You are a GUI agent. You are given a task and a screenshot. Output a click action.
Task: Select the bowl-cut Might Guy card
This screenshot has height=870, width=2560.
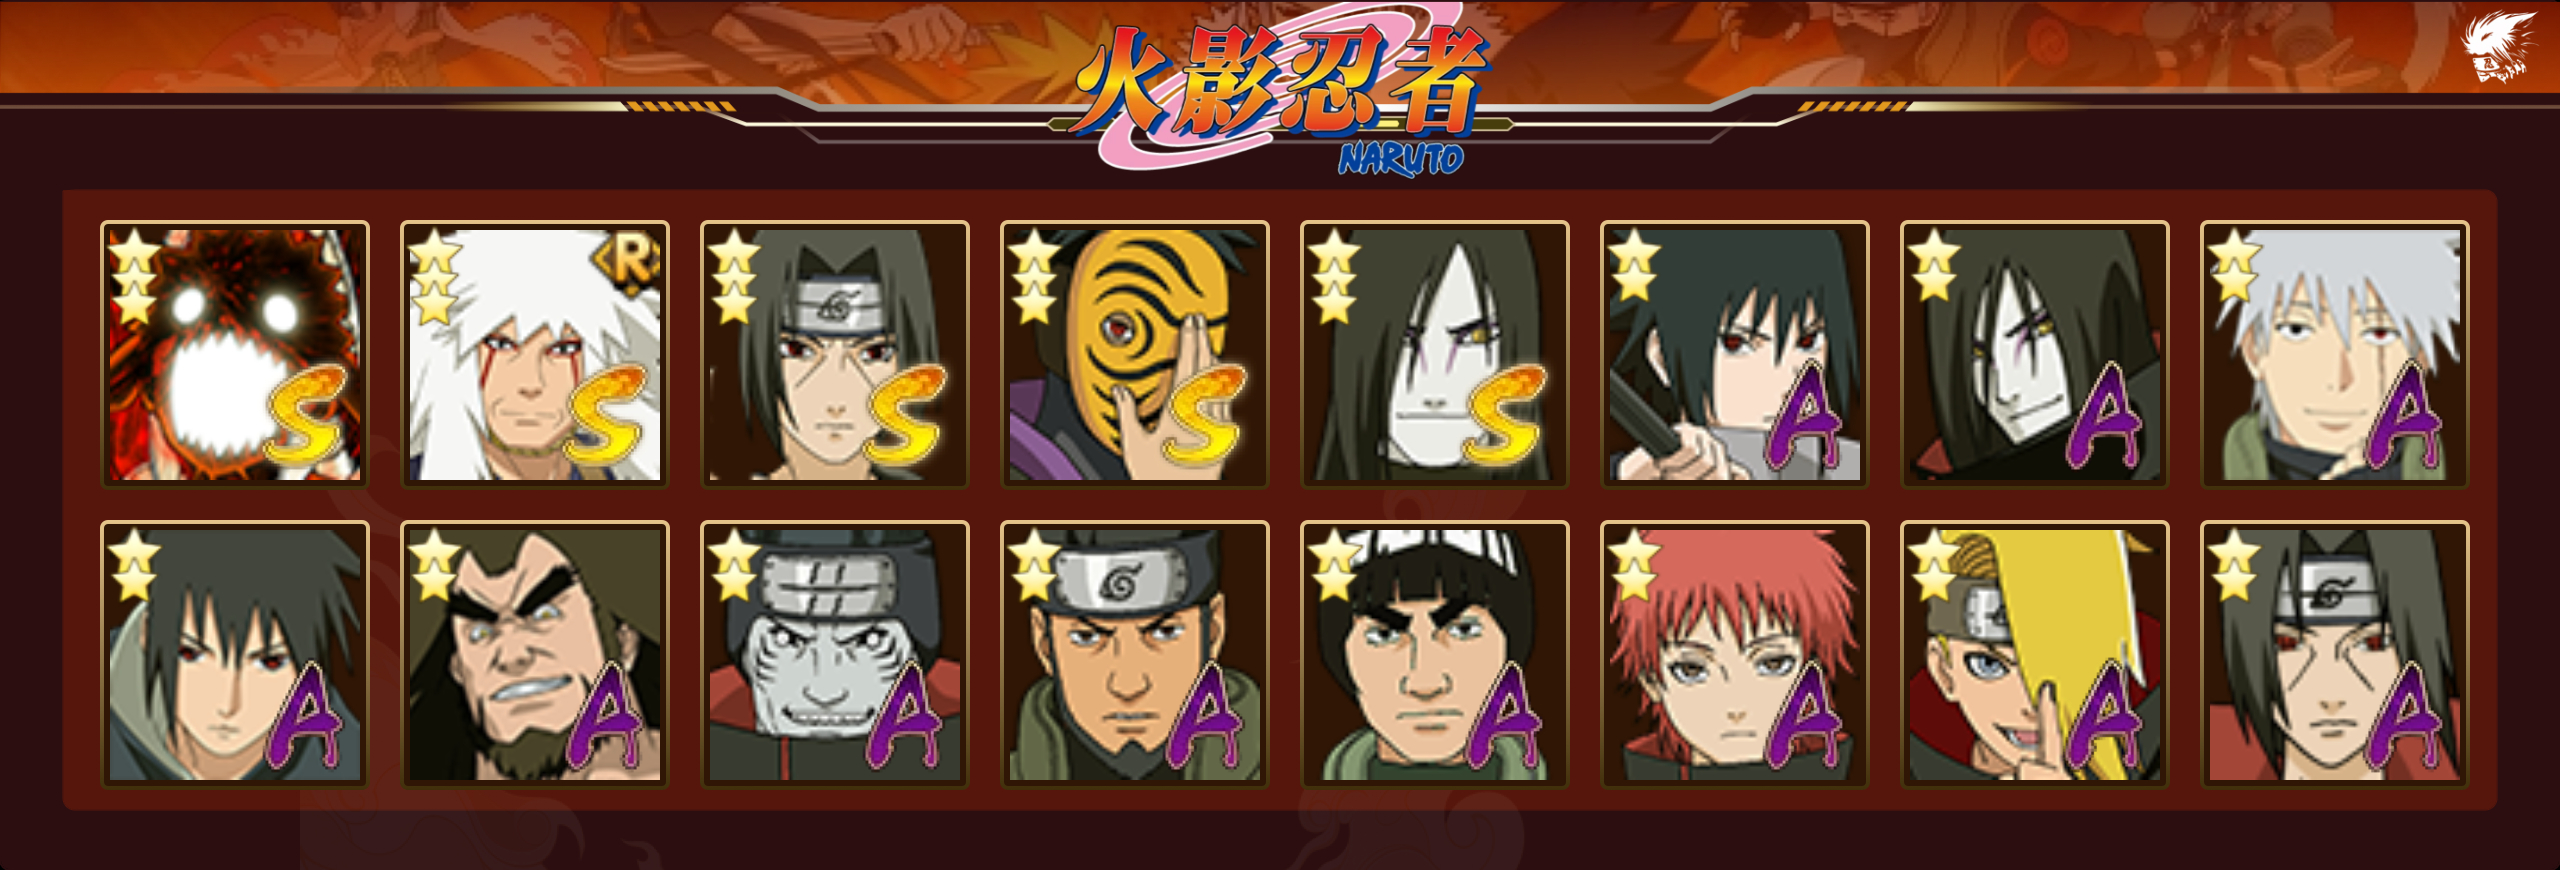coord(1435,654)
